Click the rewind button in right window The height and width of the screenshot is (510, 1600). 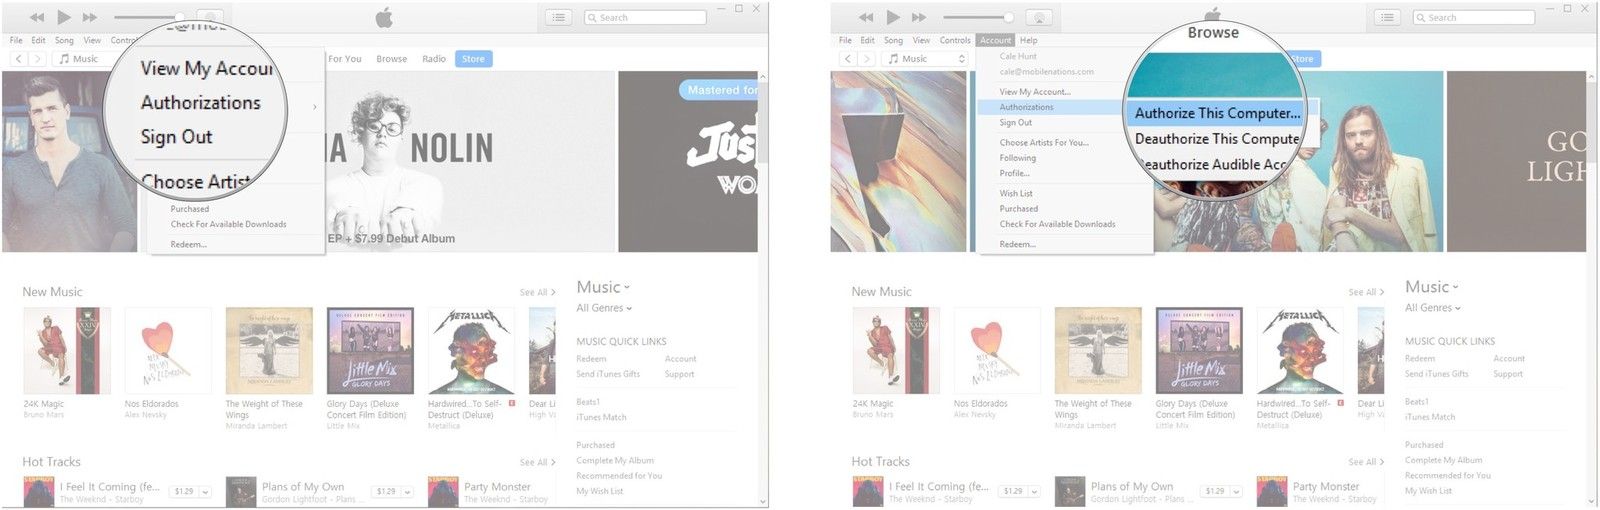(x=866, y=17)
